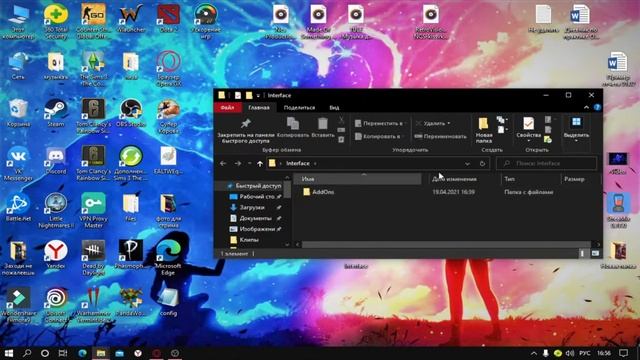The width and height of the screenshot is (640, 360).
Task: Open Quick Access Toolbar customize dropdown in title bar
Action: coord(258,96)
